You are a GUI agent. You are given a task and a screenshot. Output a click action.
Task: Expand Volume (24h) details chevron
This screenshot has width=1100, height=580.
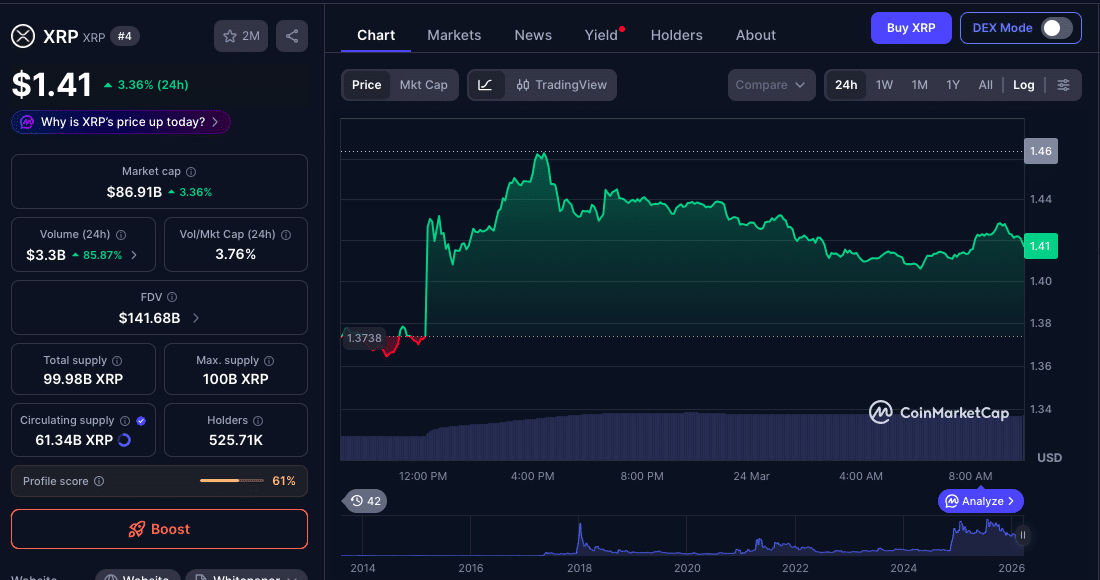[134, 255]
